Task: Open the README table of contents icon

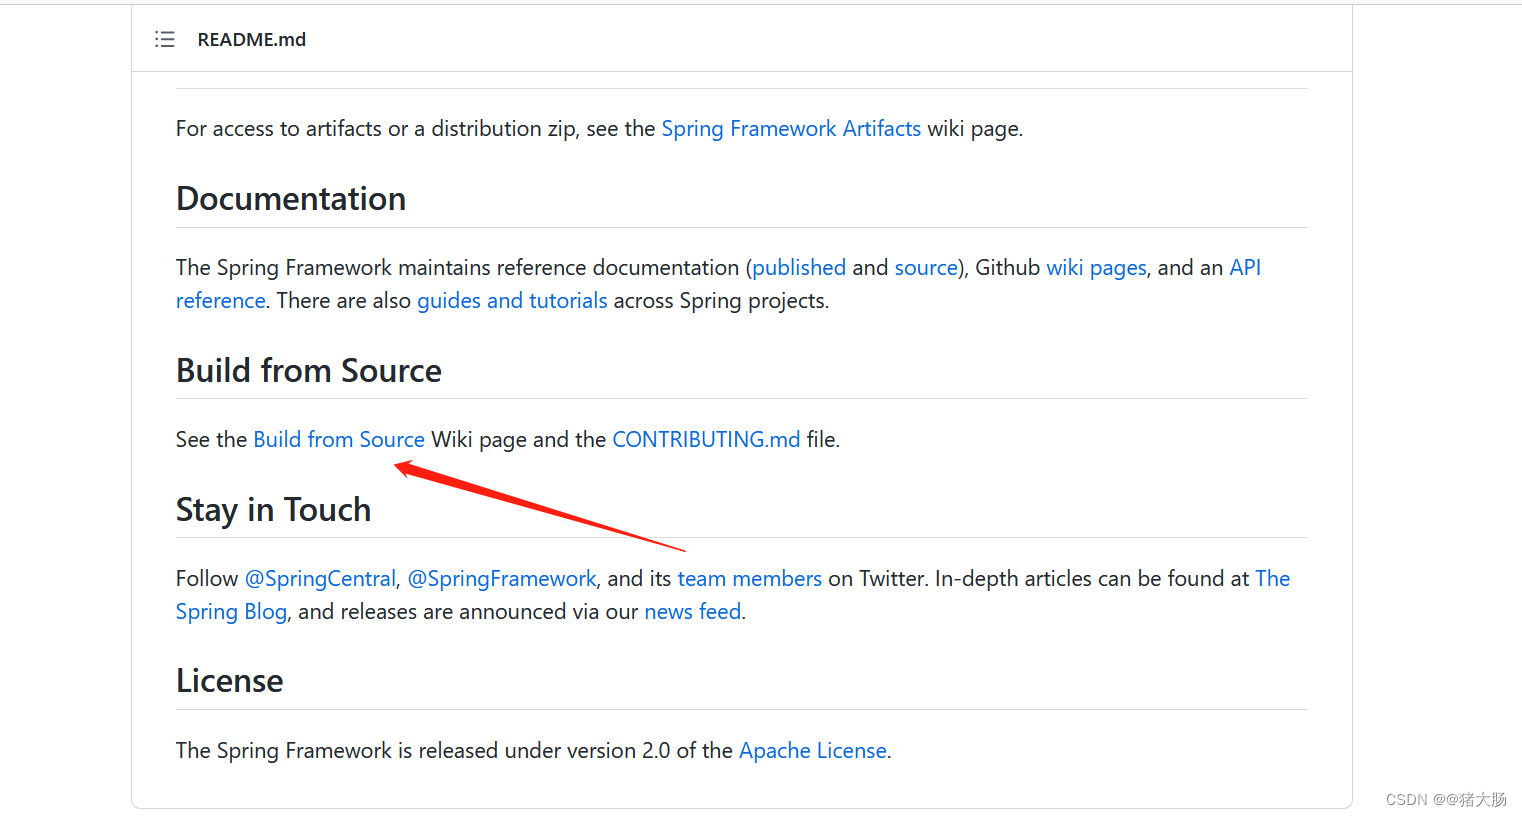Action: [x=165, y=39]
